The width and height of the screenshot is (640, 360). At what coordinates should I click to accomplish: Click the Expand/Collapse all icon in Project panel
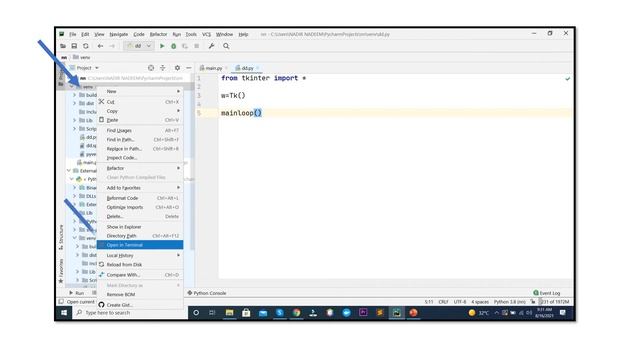pyautogui.click(x=162, y=68)
